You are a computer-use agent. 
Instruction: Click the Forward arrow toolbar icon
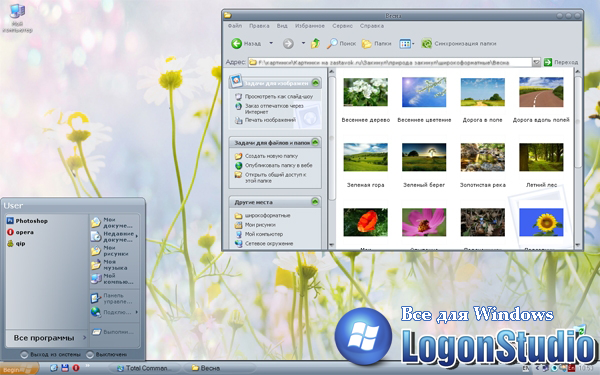[x=288, y=44]
